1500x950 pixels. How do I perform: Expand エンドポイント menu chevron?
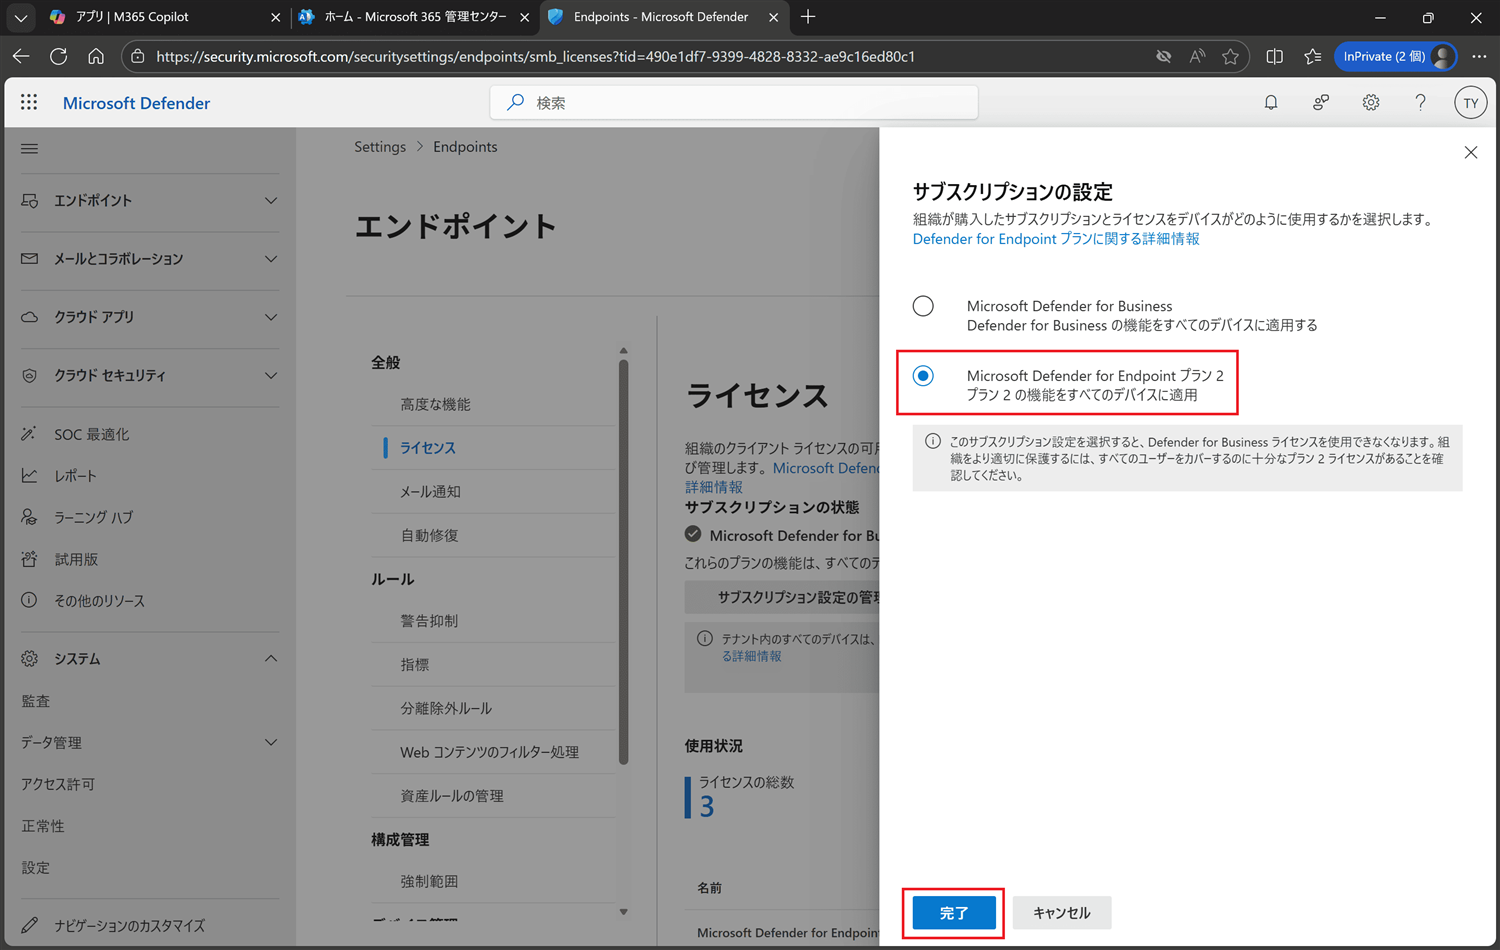click(x=271, y=200)
